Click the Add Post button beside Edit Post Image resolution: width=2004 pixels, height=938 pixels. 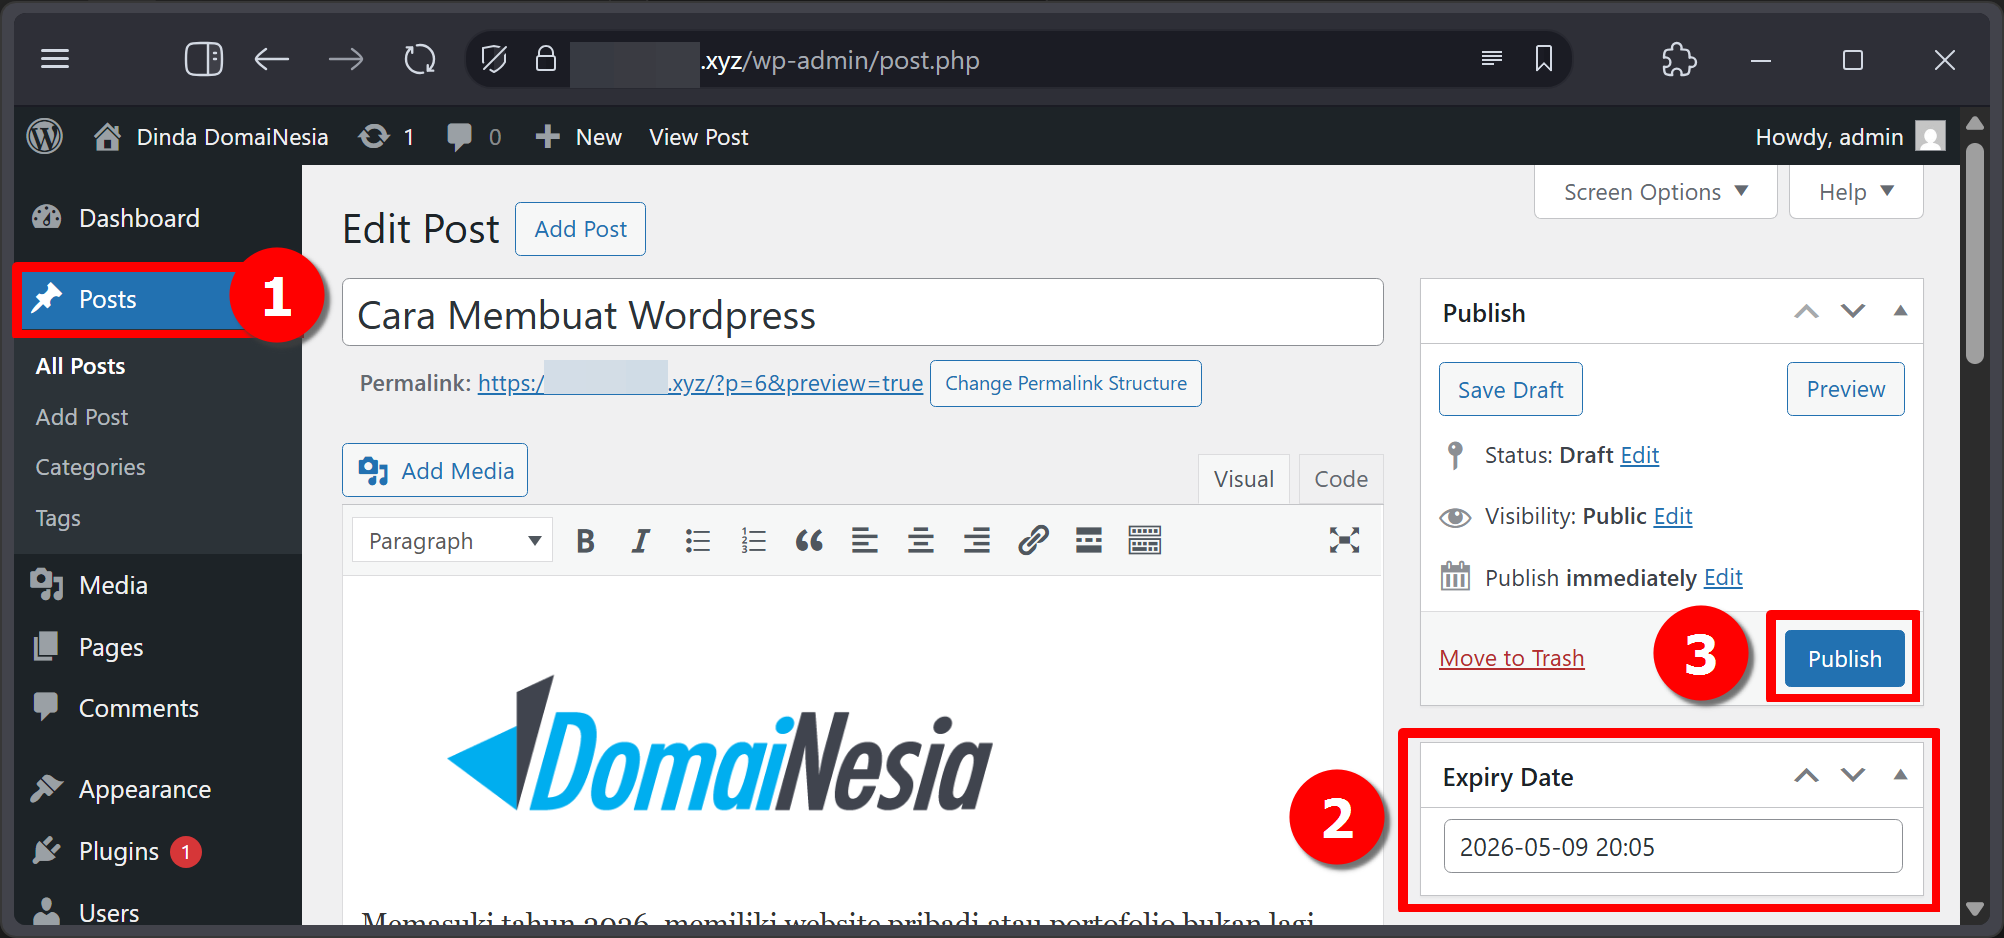[x=581, y=229]
